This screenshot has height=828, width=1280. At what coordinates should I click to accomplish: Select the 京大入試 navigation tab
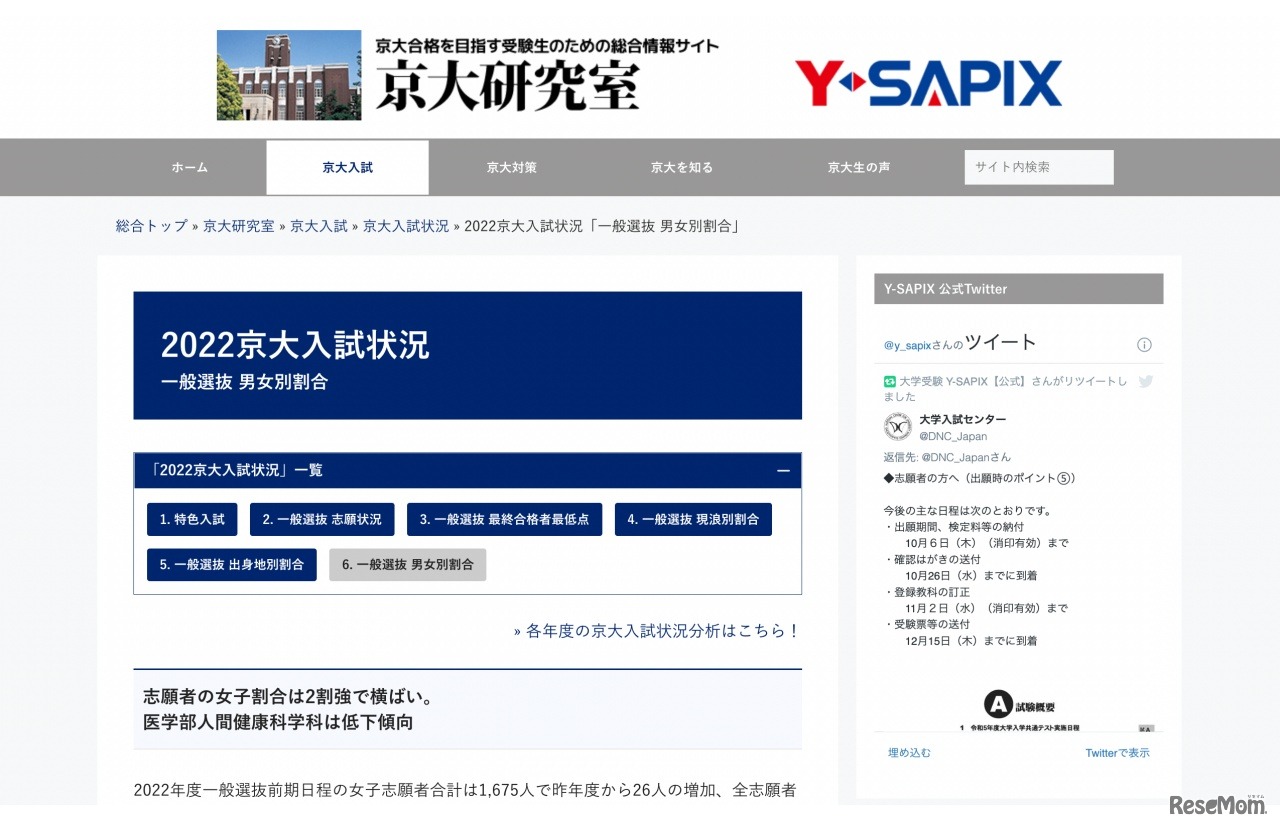coord(347,168)
